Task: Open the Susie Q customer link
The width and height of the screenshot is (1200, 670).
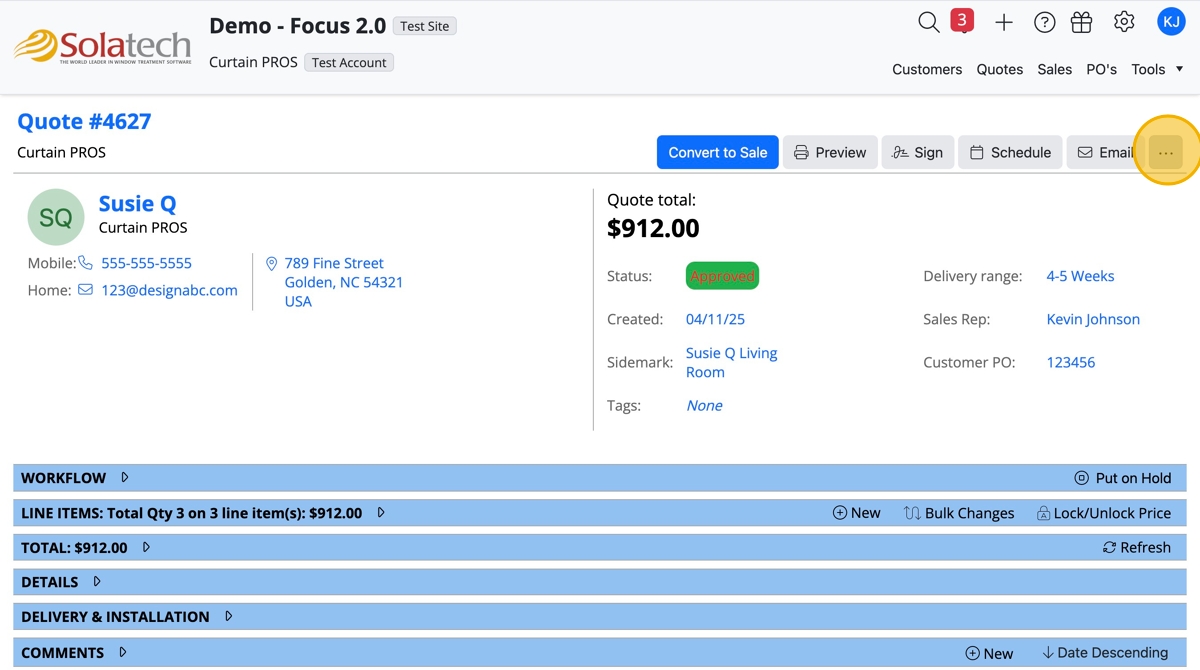Action: point(137,204)
